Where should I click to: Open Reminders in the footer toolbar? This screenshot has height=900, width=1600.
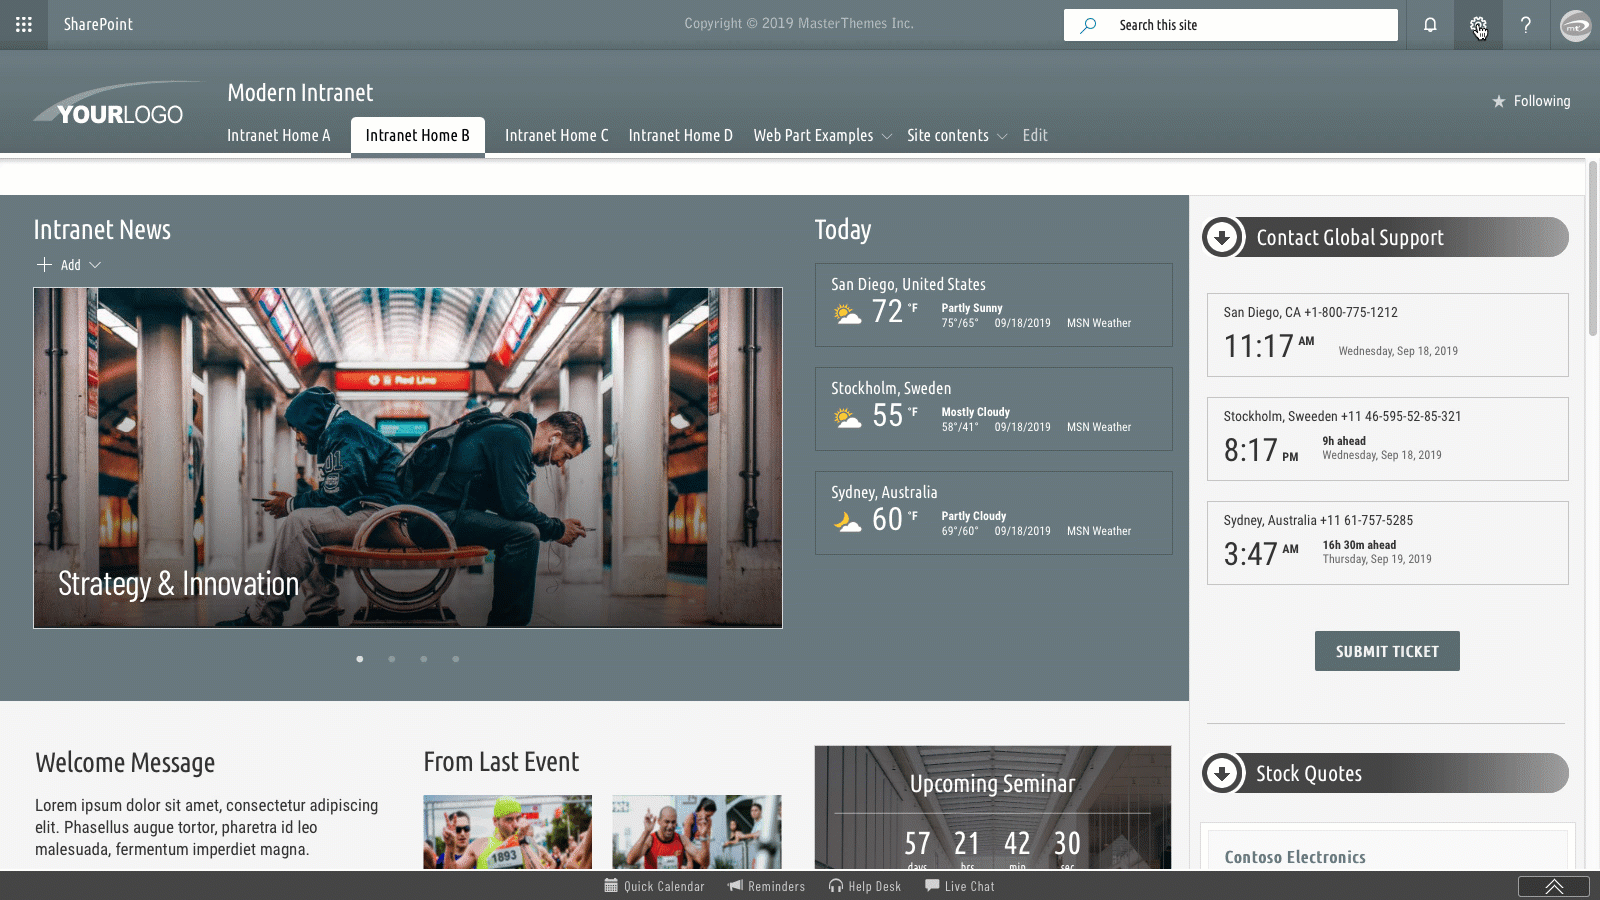[x=766, y=886]
